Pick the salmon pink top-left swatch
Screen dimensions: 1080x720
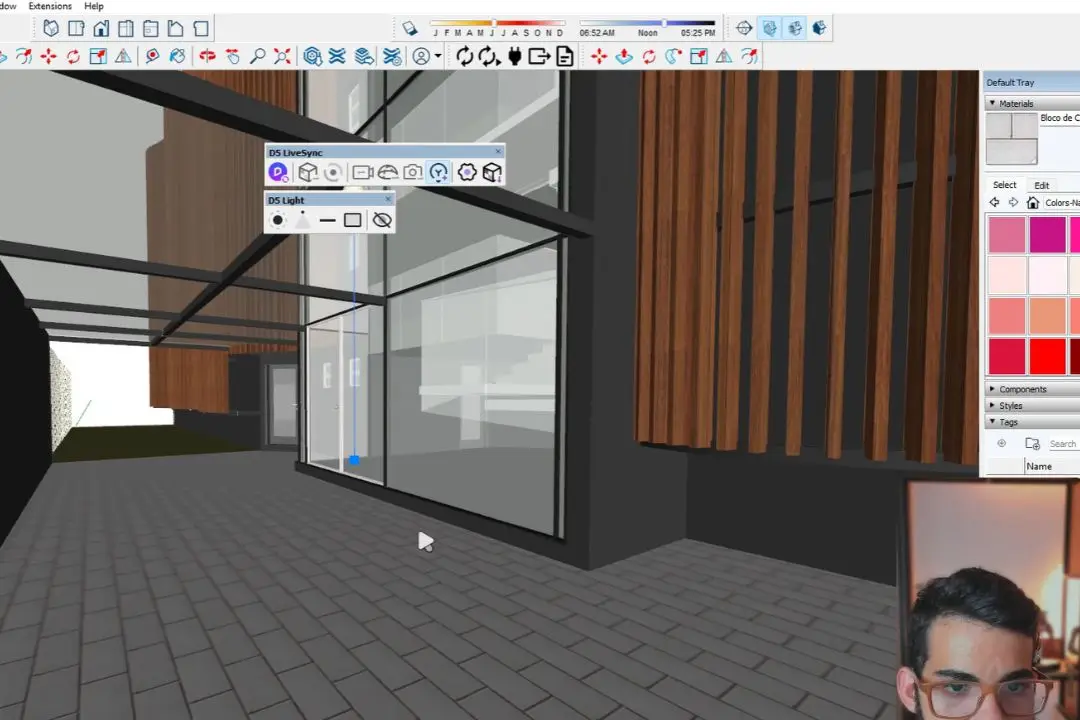click(1007, 234)
